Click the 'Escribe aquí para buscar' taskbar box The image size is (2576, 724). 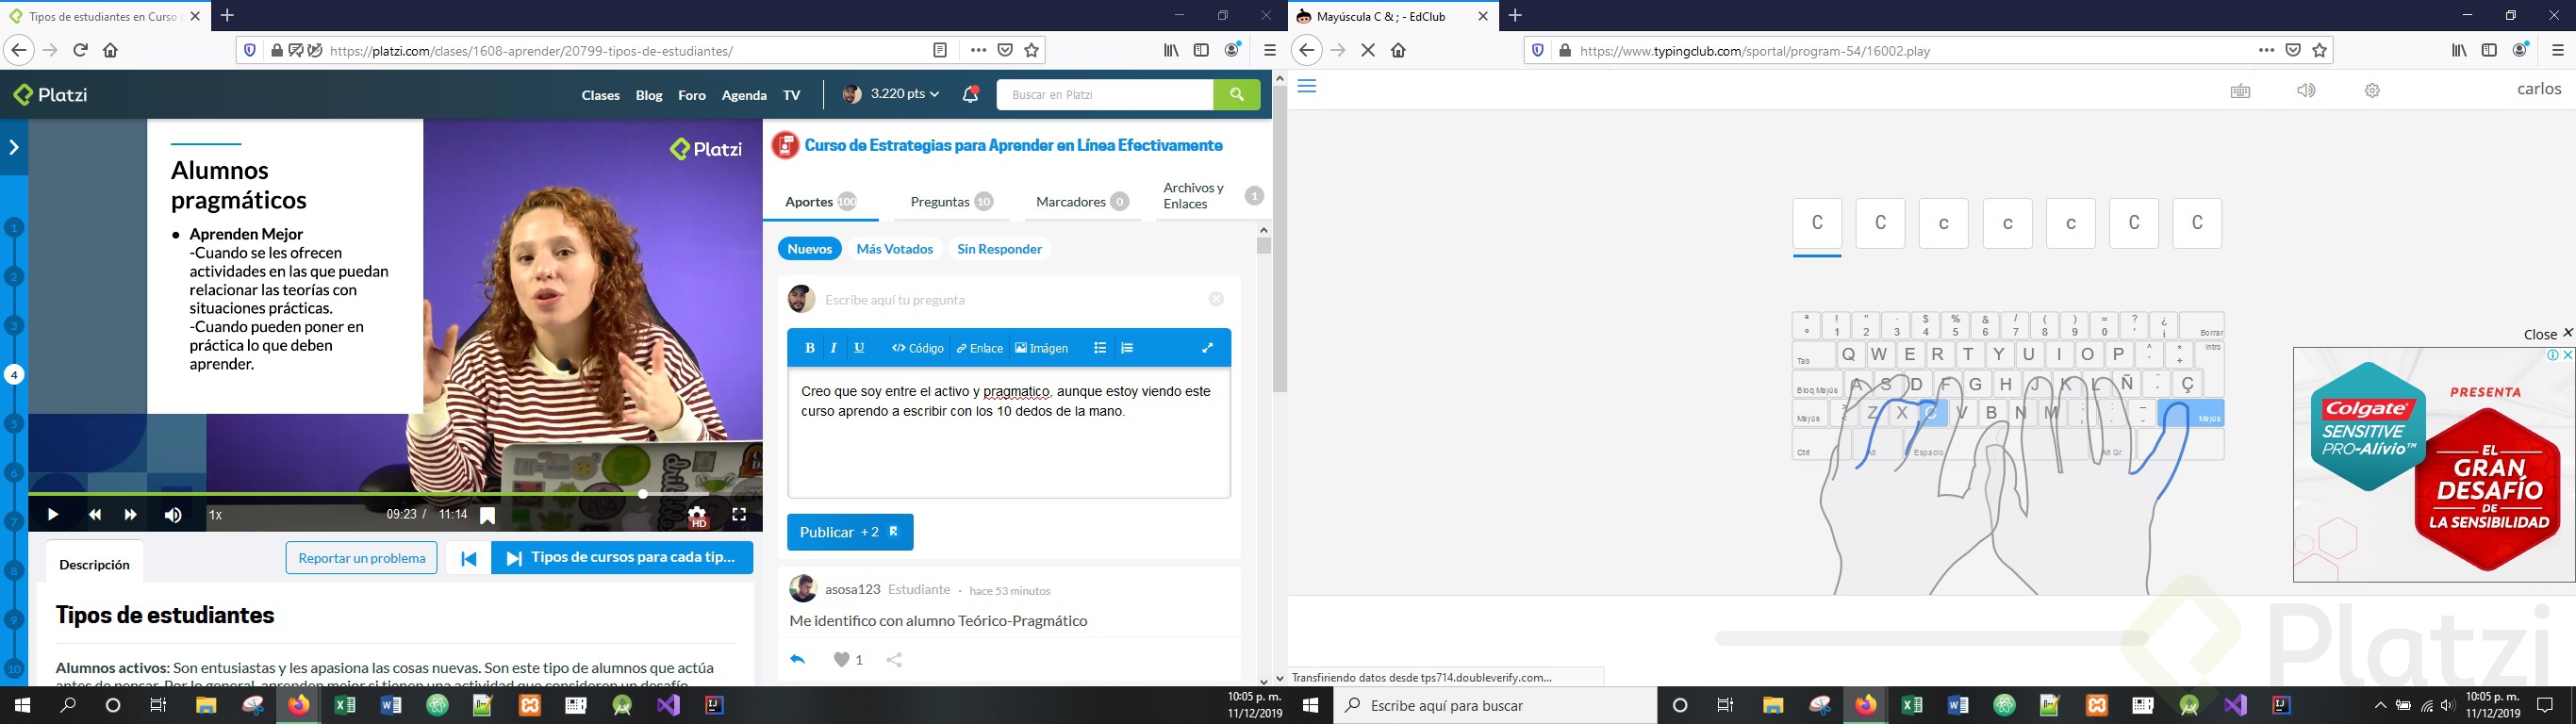pos(1497,706)
